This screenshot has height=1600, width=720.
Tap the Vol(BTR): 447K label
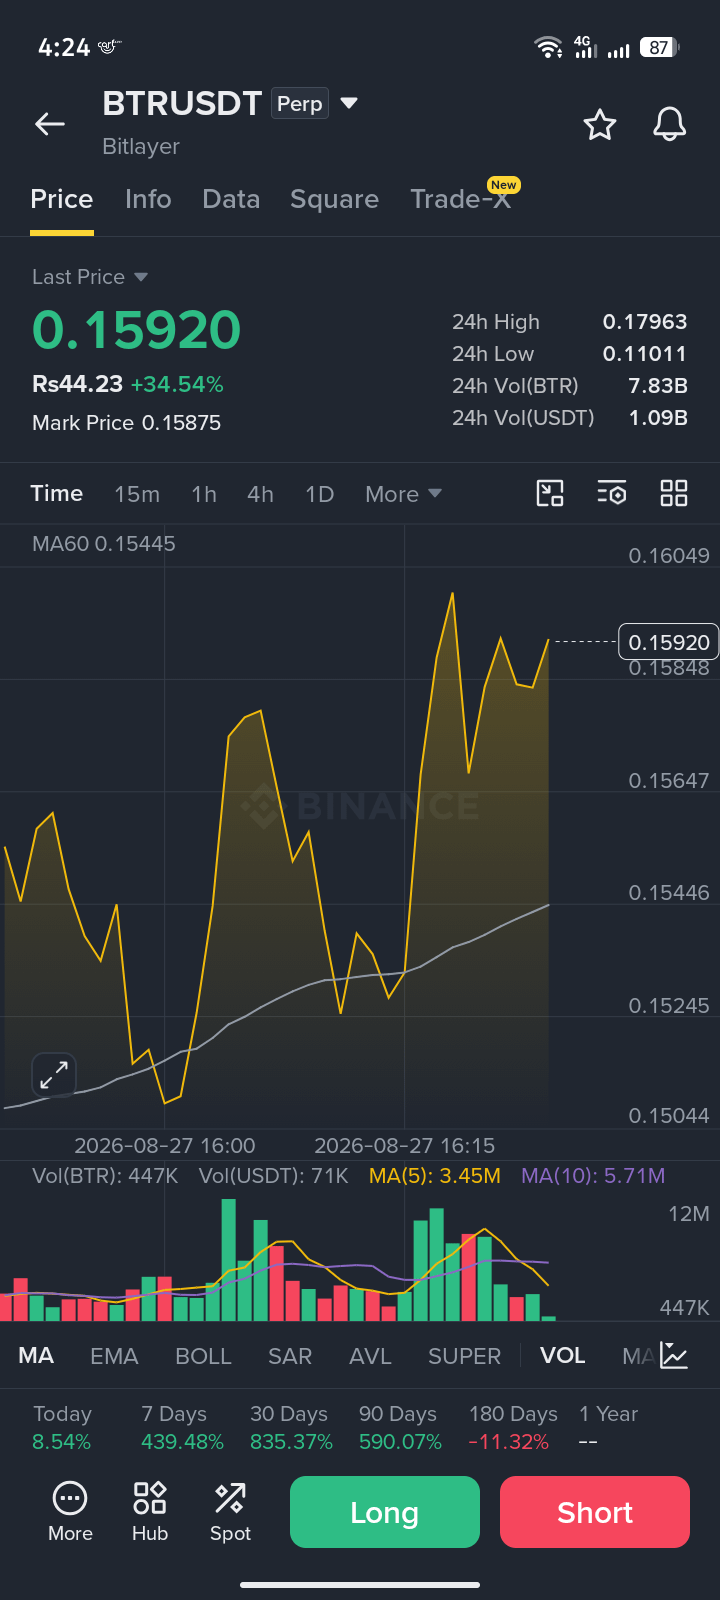(105, 1176)
